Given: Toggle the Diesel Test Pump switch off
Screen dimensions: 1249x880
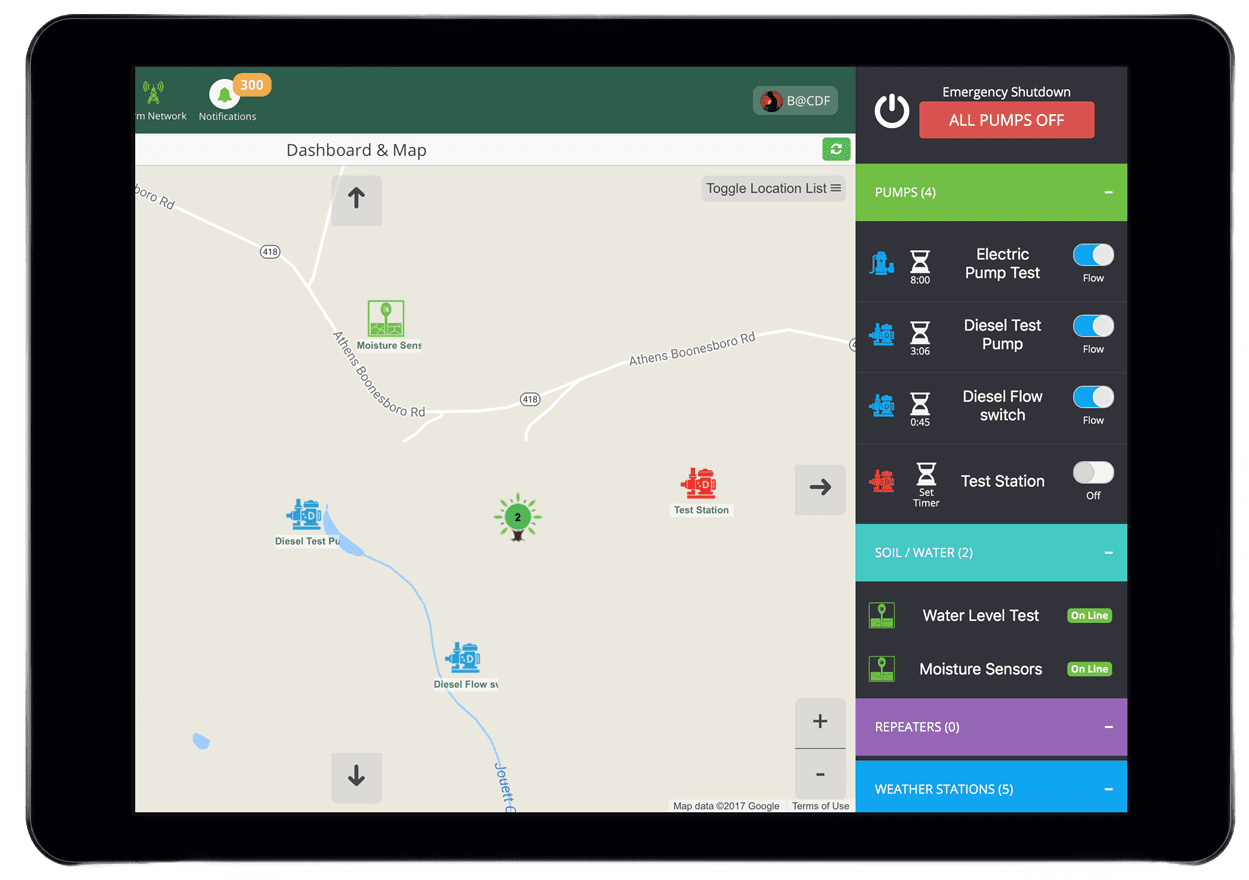Looking at the screenshot, I should pyautogui.click(x=1093, y=326).
